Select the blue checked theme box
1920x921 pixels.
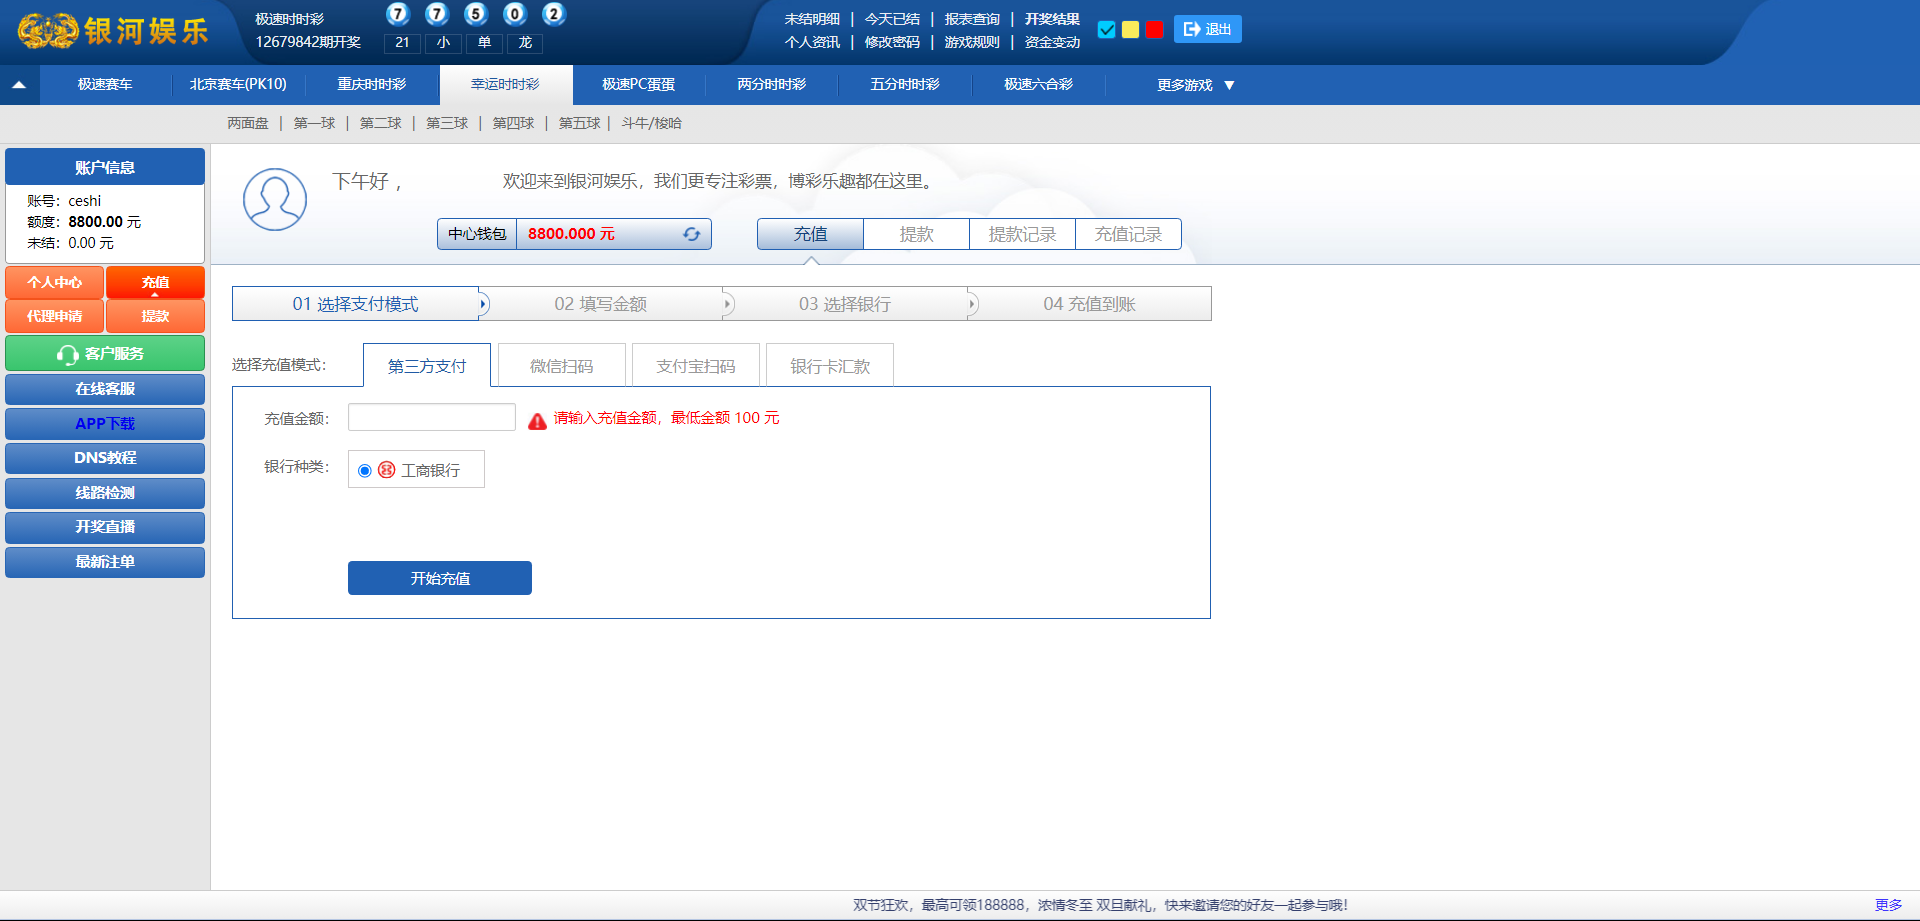click(1106, 30)
